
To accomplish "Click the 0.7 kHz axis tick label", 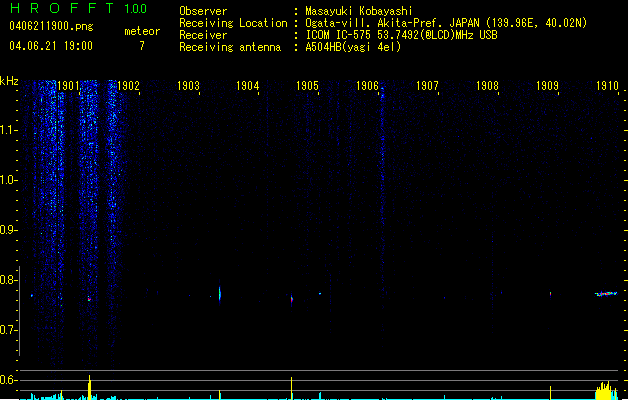I will click(x=8, y=330).
